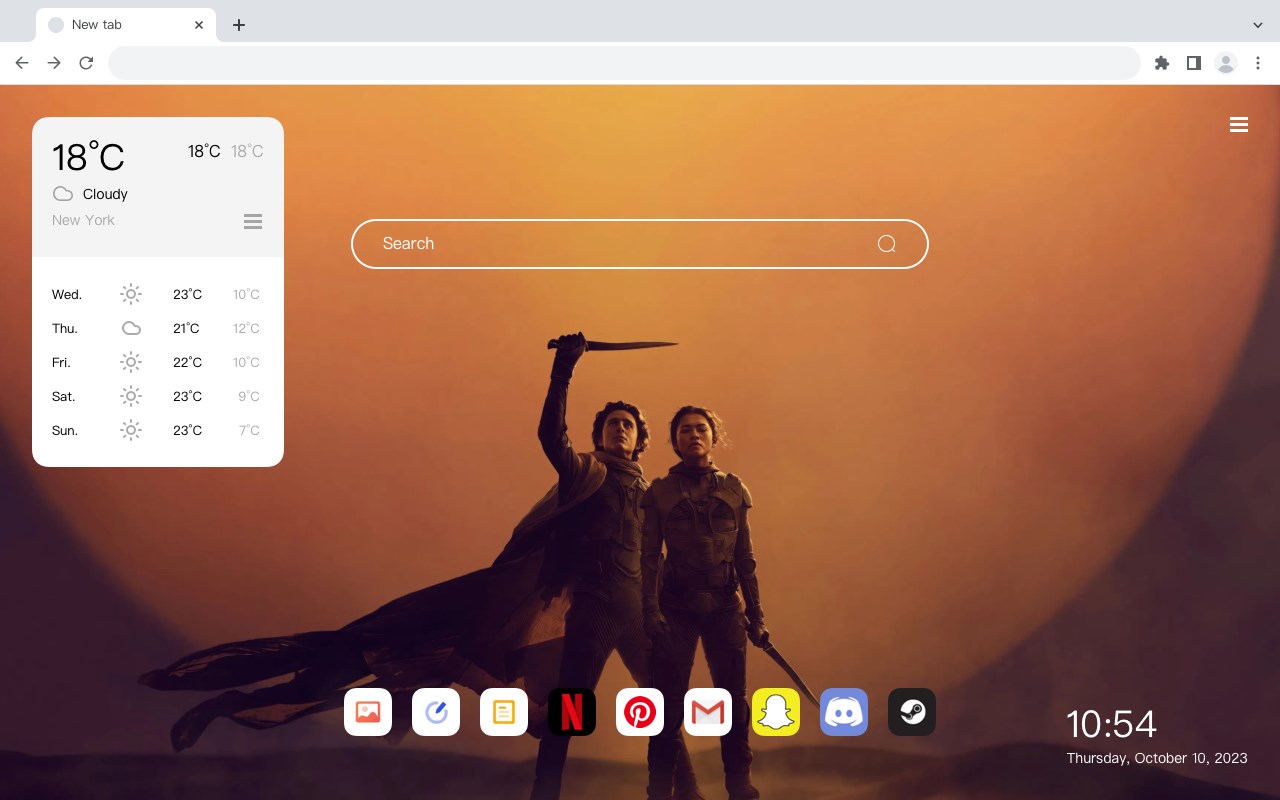Open the Steam shortcut
This screenshot has height=800, width=1280.
click(912, 712)
